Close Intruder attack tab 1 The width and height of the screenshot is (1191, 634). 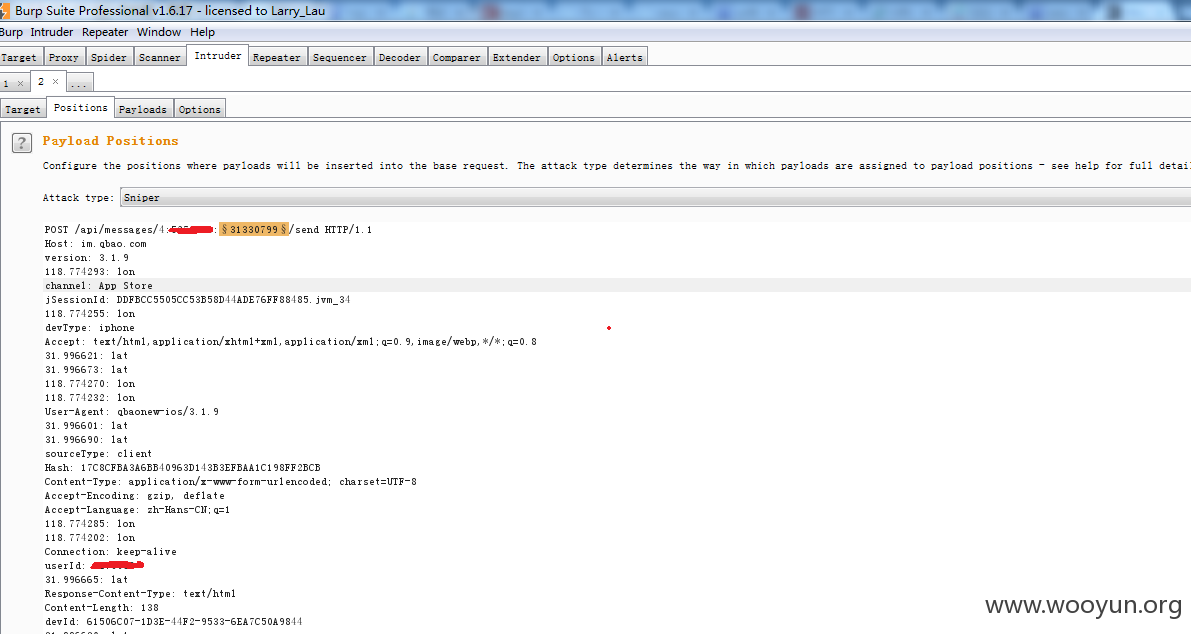pyautogui.click(x=21, y=84)
